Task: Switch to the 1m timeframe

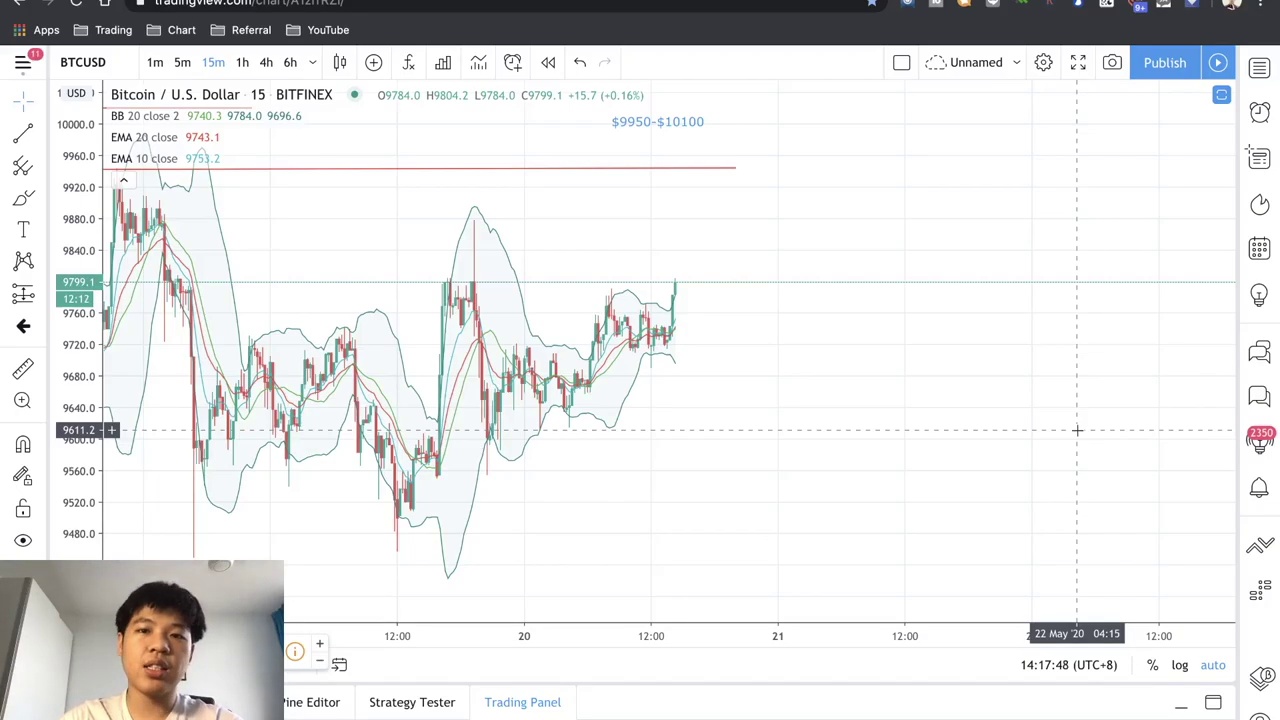Action: [x=155, y=63]
